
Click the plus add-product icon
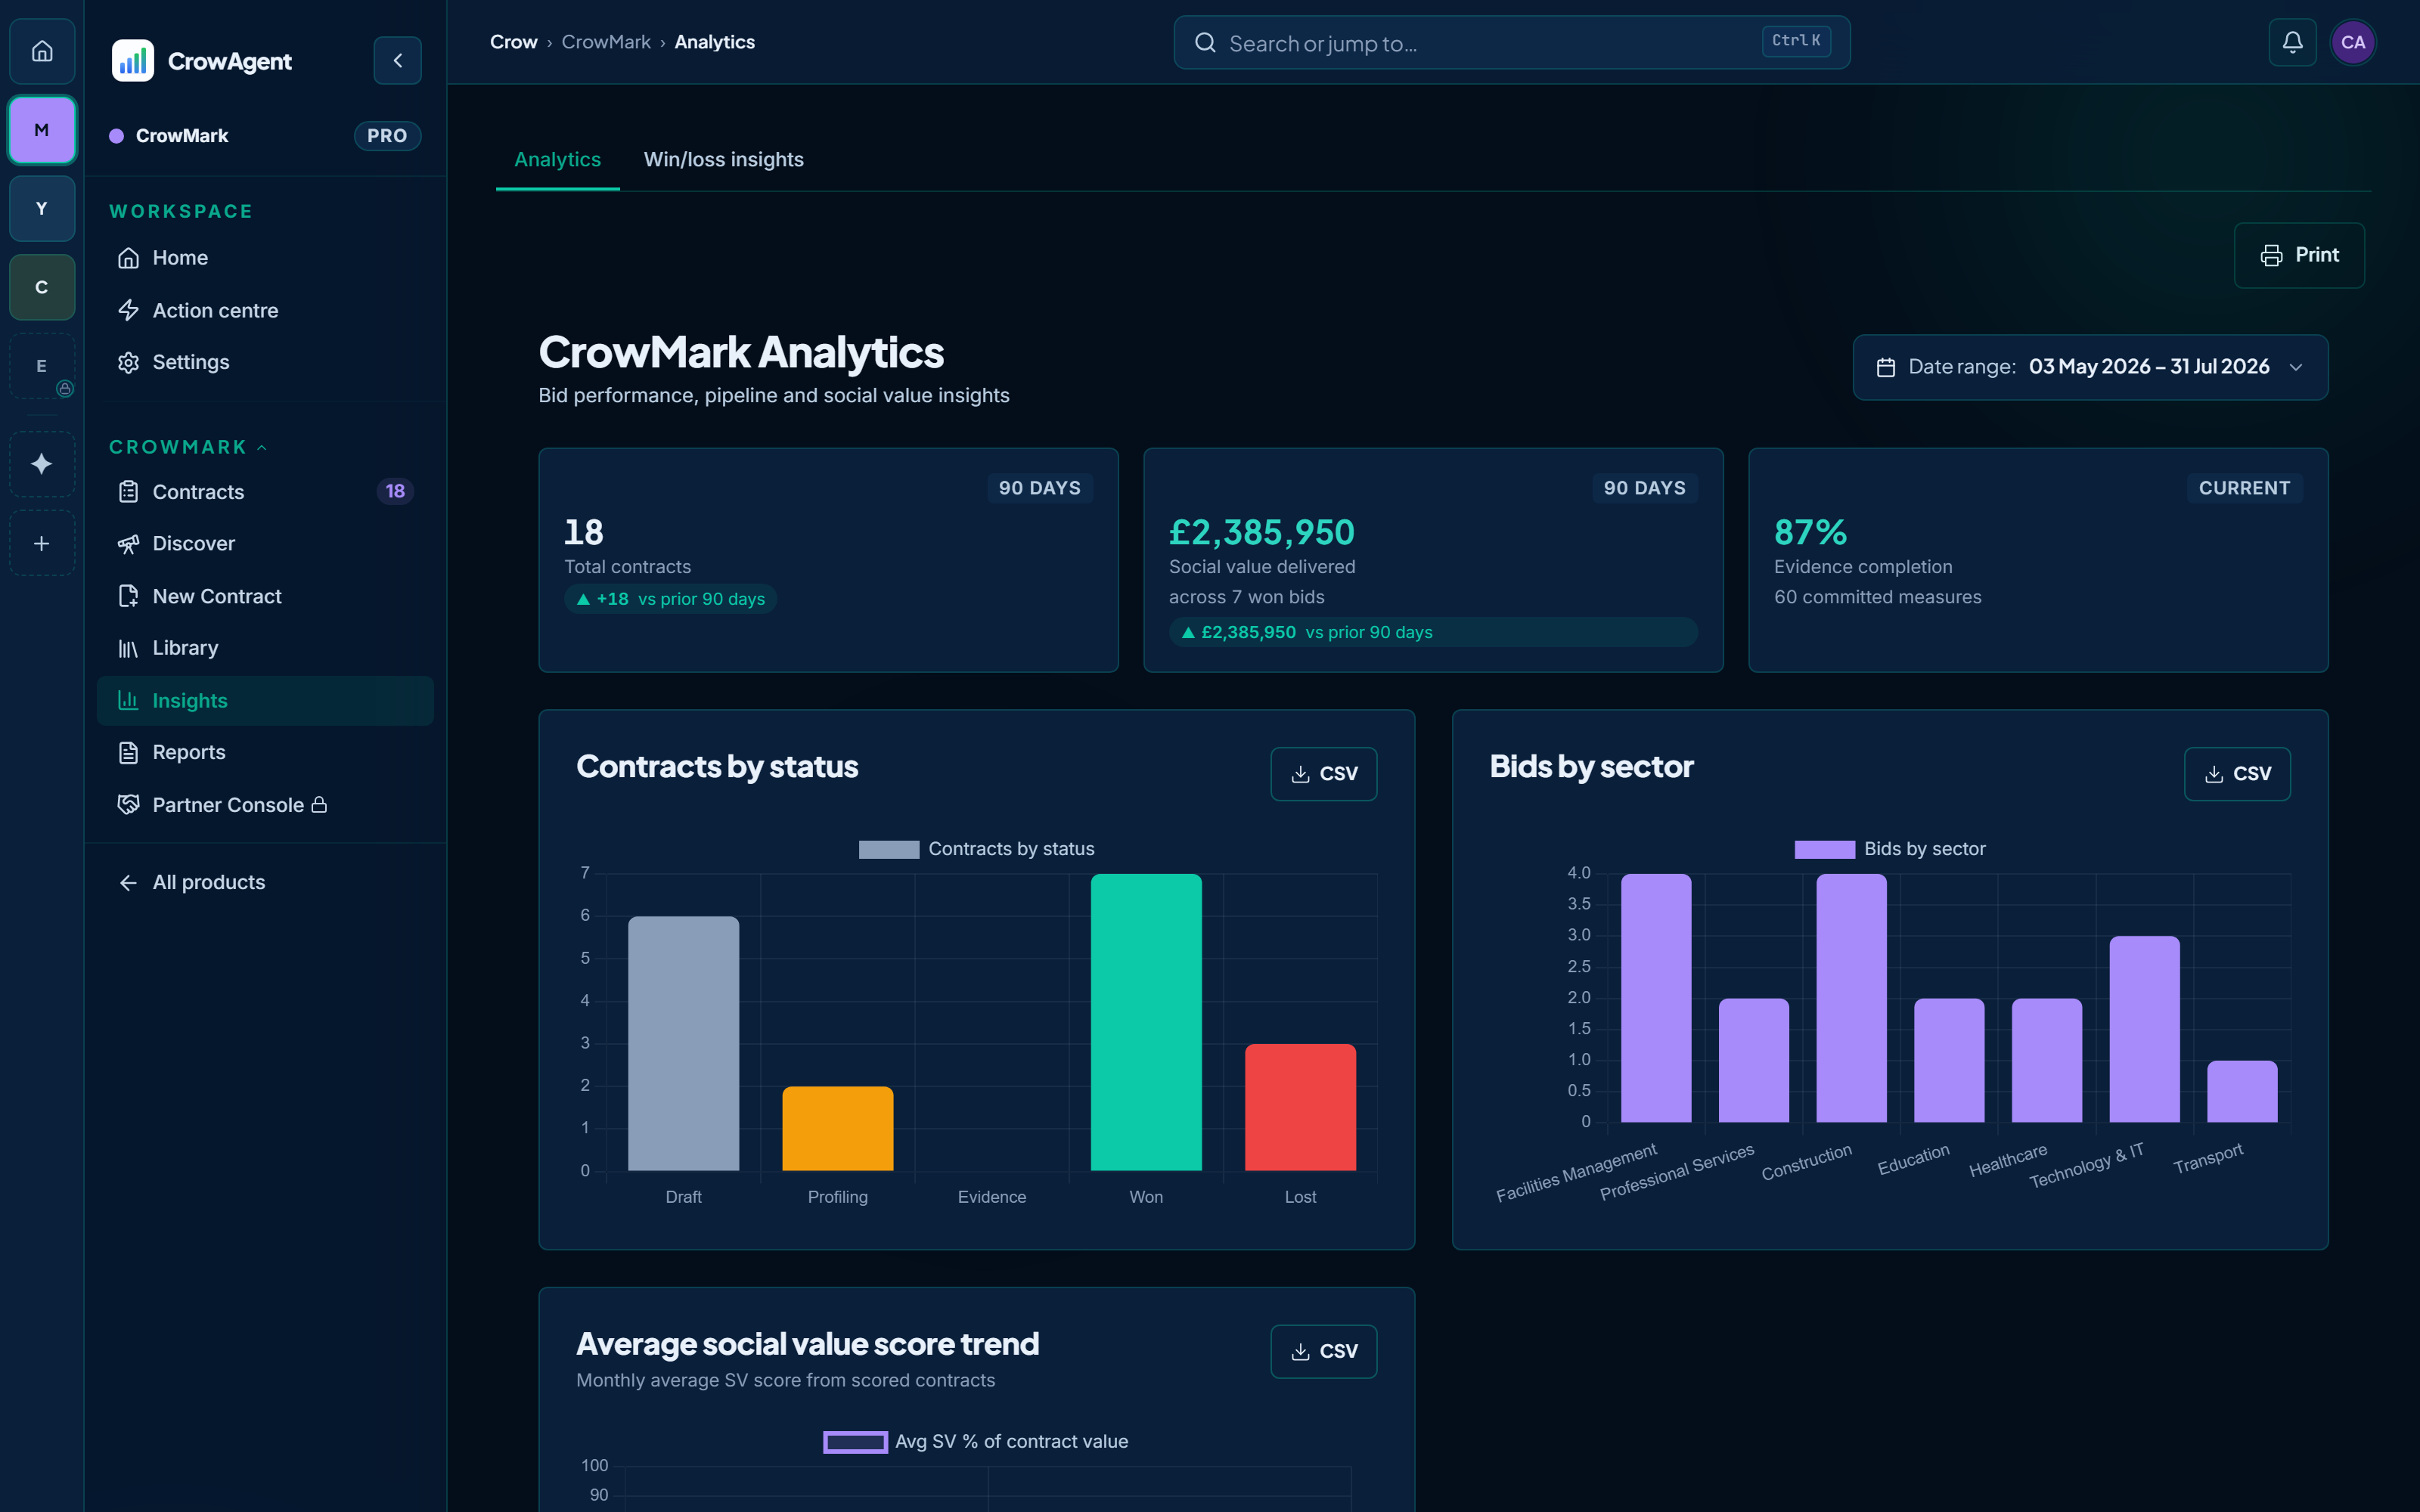42,543
